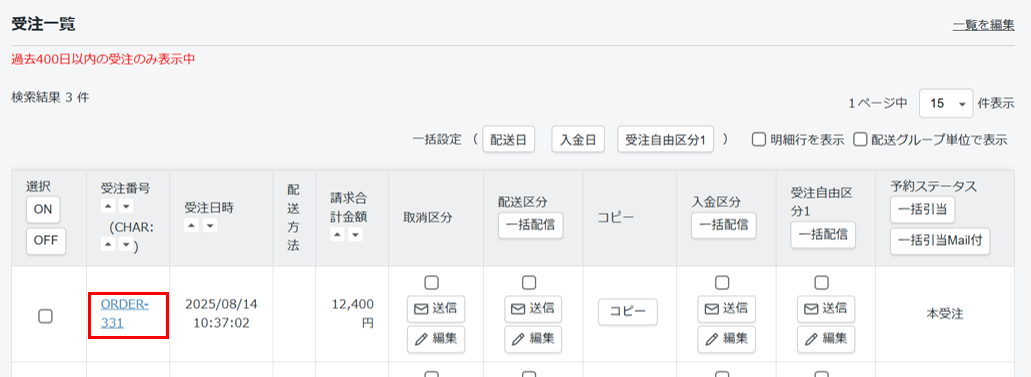Click 一括配信 under 配送区分 header
Image resolution: width=1031 pixels, height=377 pixels.
(530, 225)
